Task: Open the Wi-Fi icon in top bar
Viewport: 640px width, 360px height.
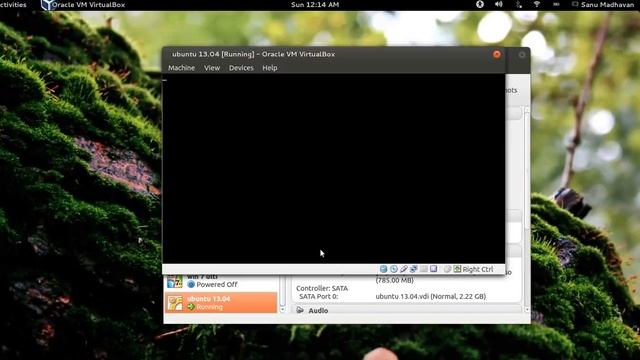Action: [537, 4]
